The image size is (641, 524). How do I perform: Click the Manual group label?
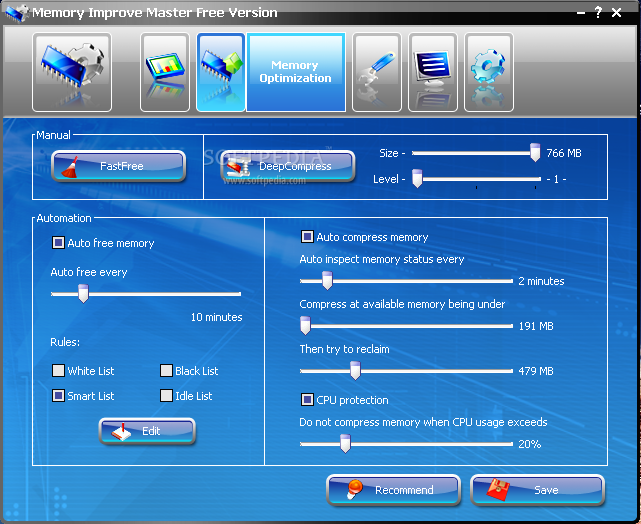[53, 135]
